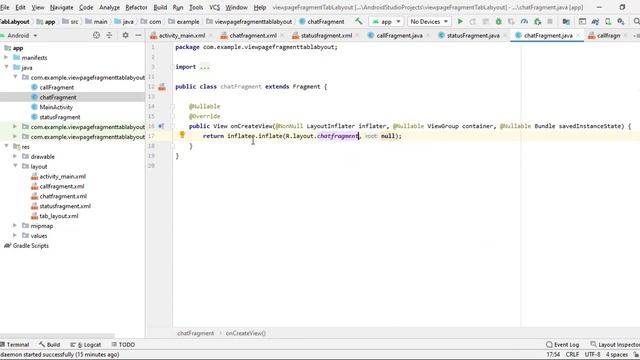
Task: Expand the manifests folder
Action: (x=6, y=58)
